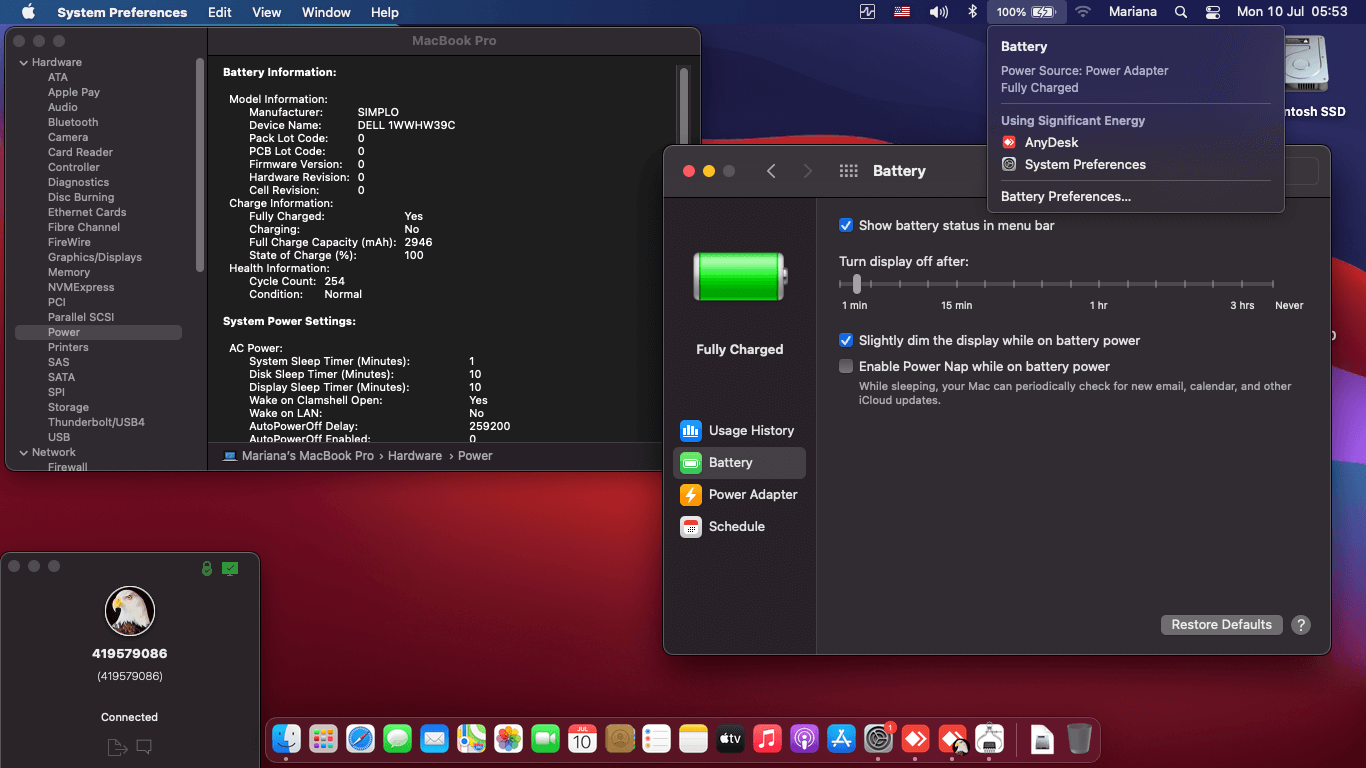This screenshot has height=768, width=1366.
Task: Launch Music from the Dock
Action: [767, 739]
